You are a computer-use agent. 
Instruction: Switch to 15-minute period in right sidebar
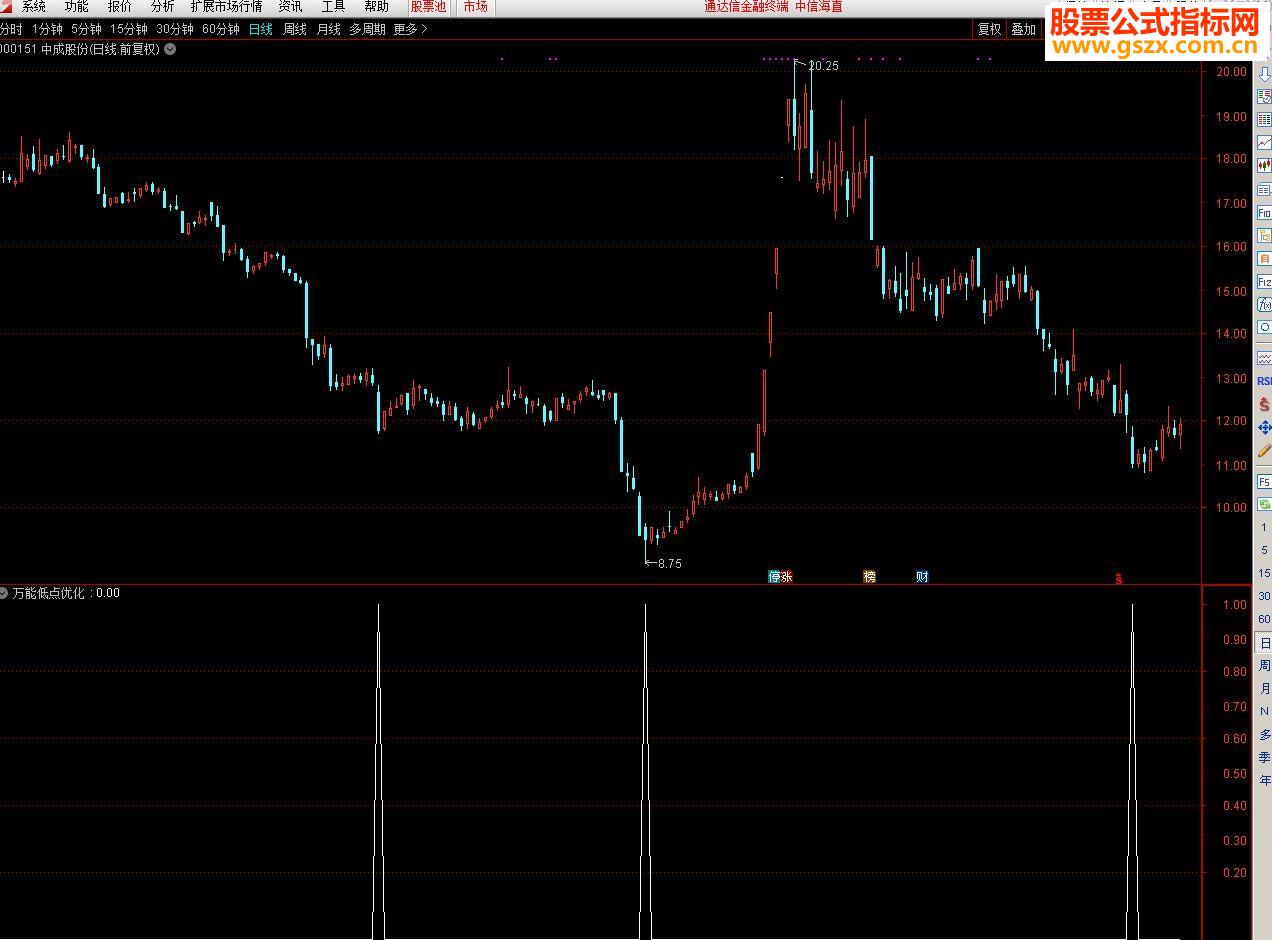coord(1264,573)
